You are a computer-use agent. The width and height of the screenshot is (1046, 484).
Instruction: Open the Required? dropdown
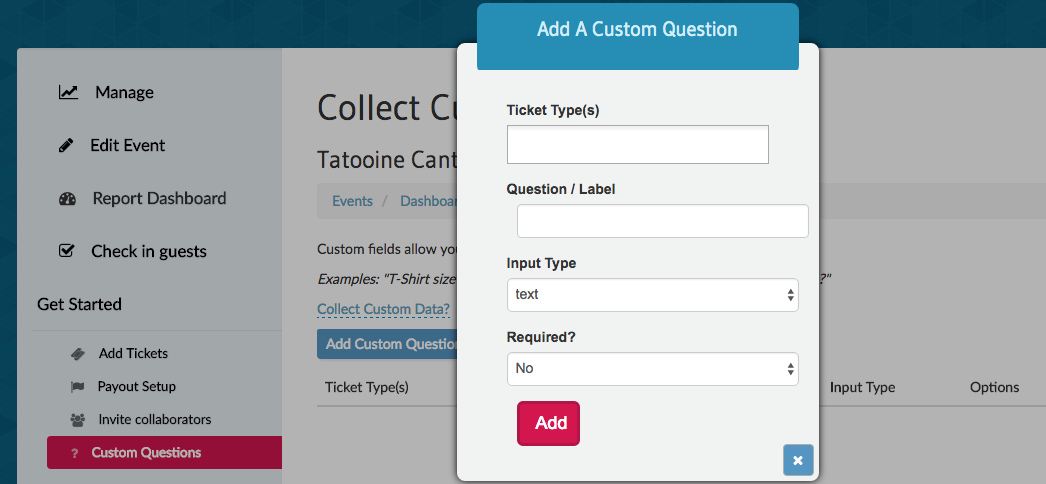[652, 368]
